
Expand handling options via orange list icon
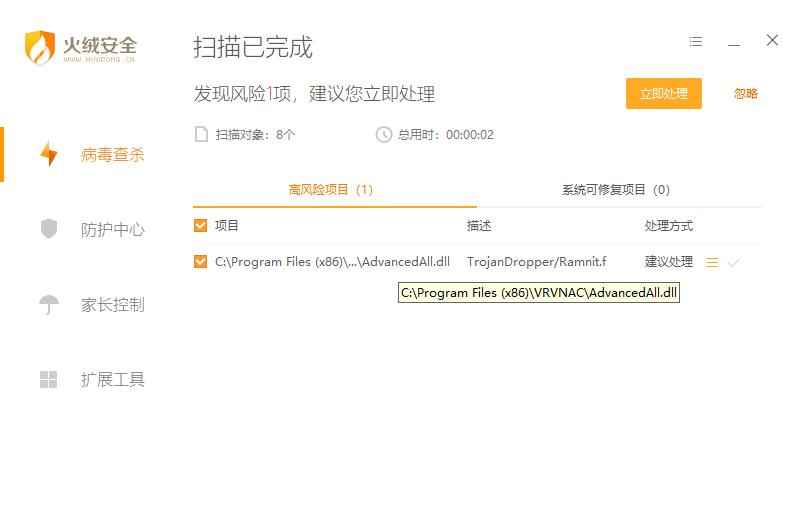pyautogui.click(x=712, y=262)
